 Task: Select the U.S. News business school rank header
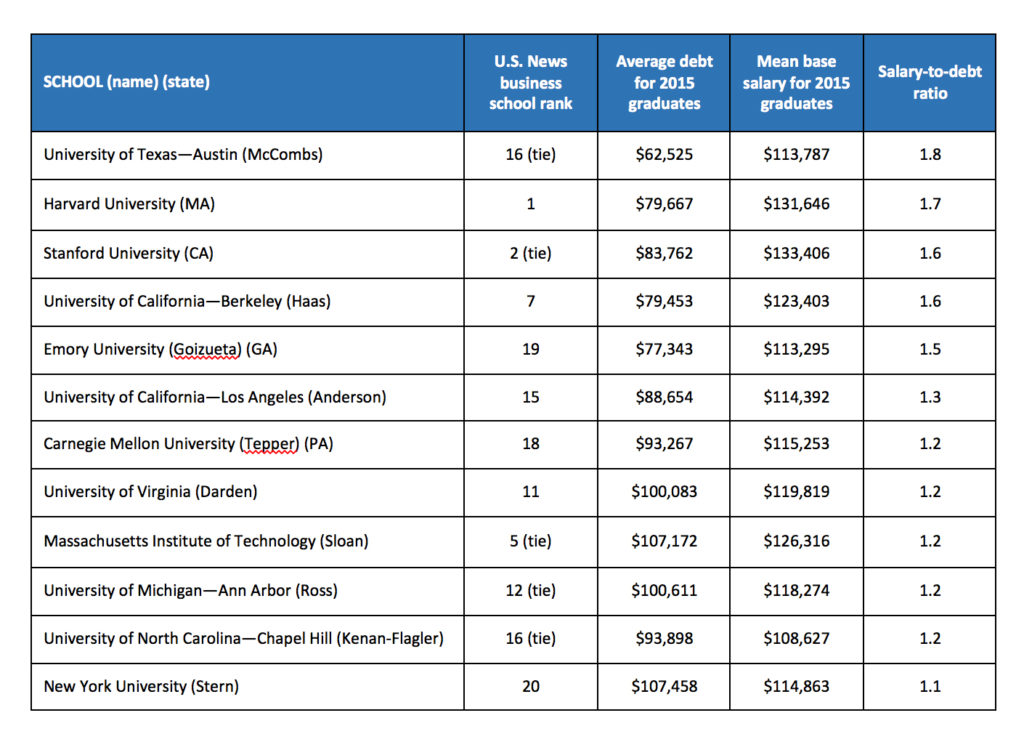pyautogui.click(x=530, y=83)
